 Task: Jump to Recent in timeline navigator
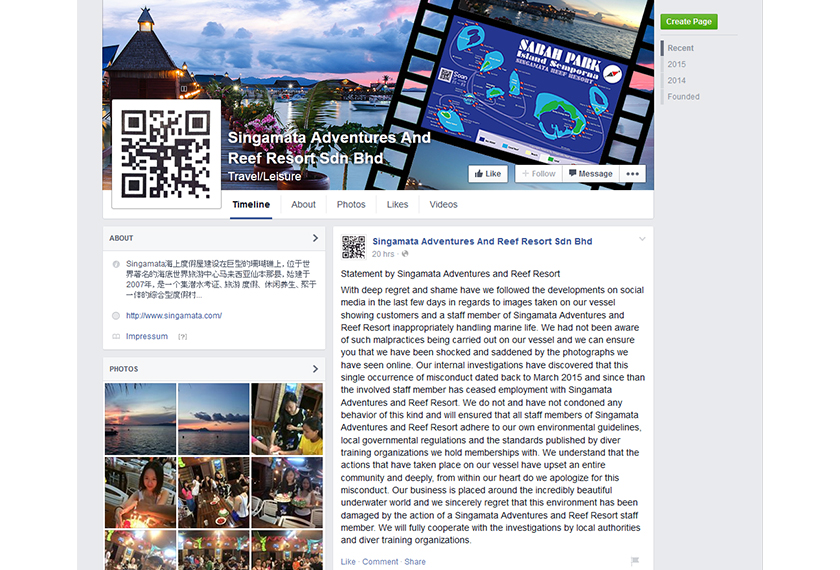[680, 48]
